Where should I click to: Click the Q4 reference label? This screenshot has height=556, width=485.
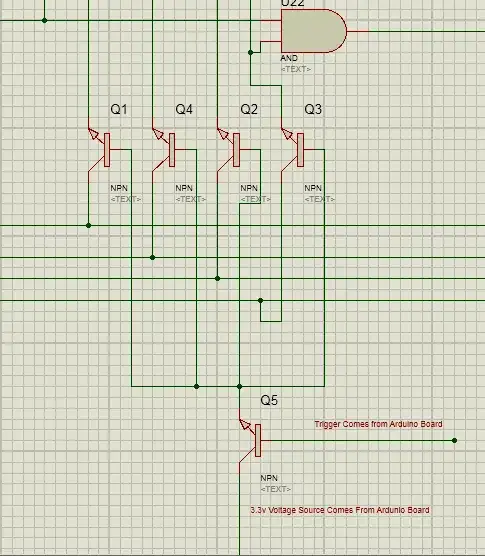coord(184,109)
